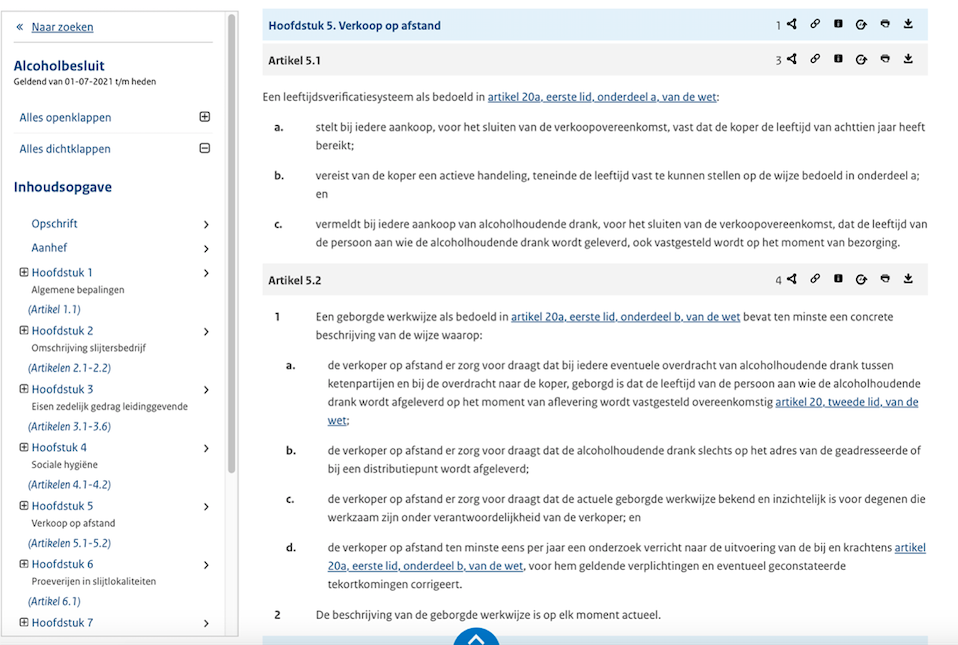Toggle Alles openklappen plus box

(205, 117)
